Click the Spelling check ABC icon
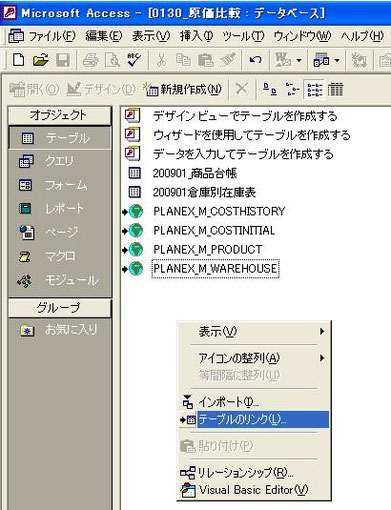 point(134,60)
